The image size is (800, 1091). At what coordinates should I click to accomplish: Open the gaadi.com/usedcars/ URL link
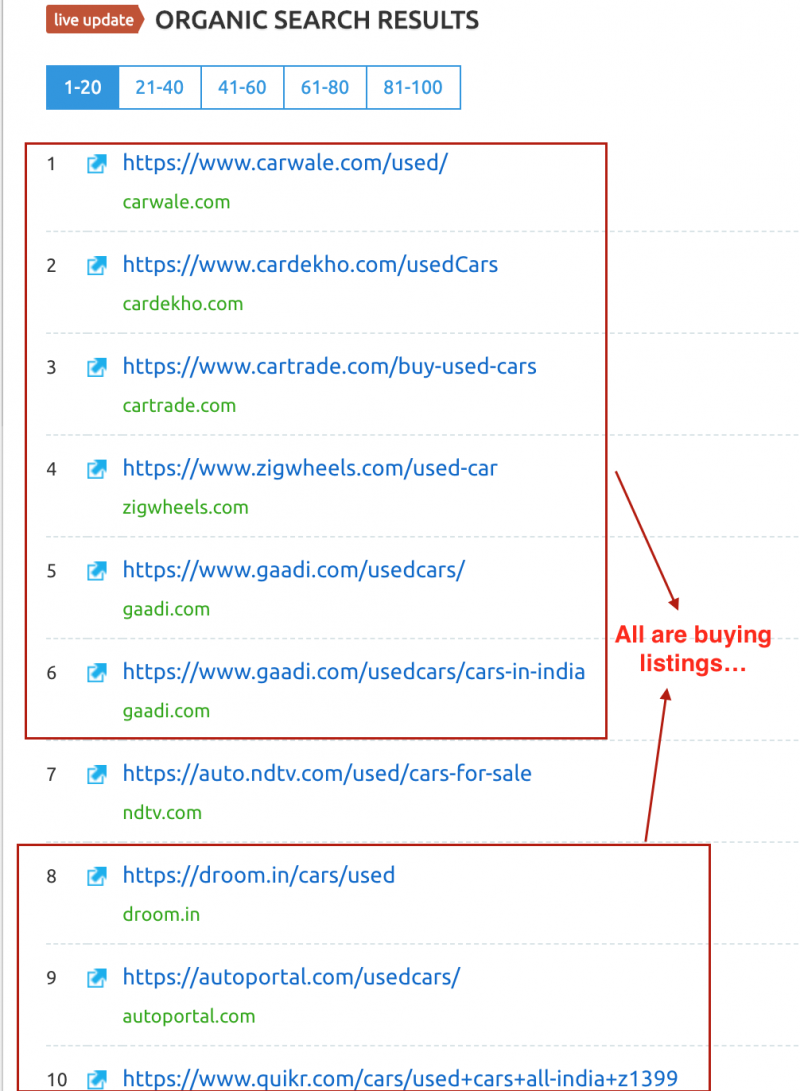(x=294, y=570)
